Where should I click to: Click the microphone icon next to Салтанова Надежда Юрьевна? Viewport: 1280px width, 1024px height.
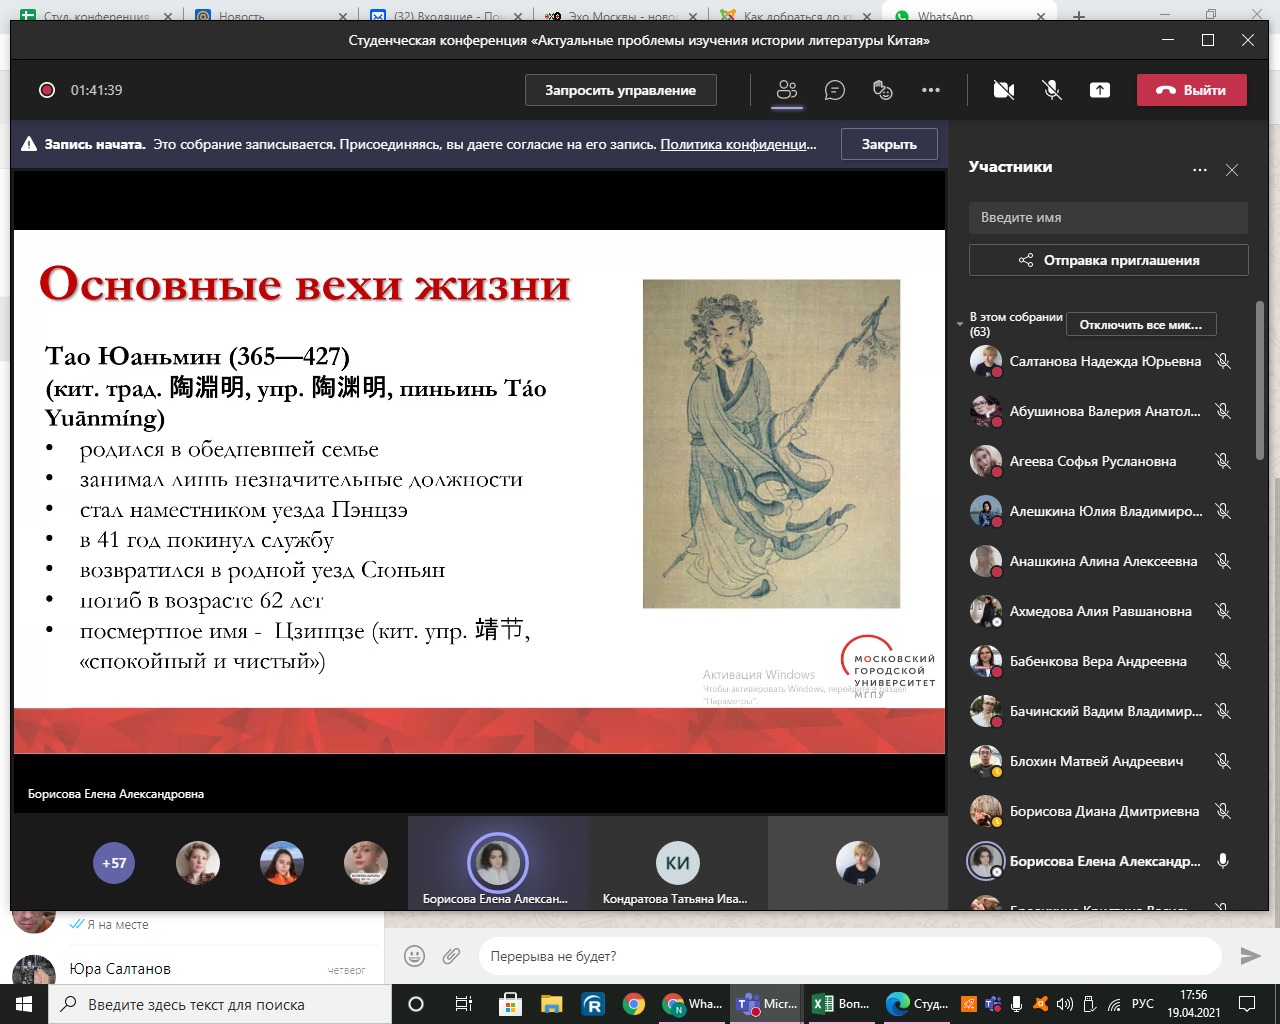tap(1222, 361)
